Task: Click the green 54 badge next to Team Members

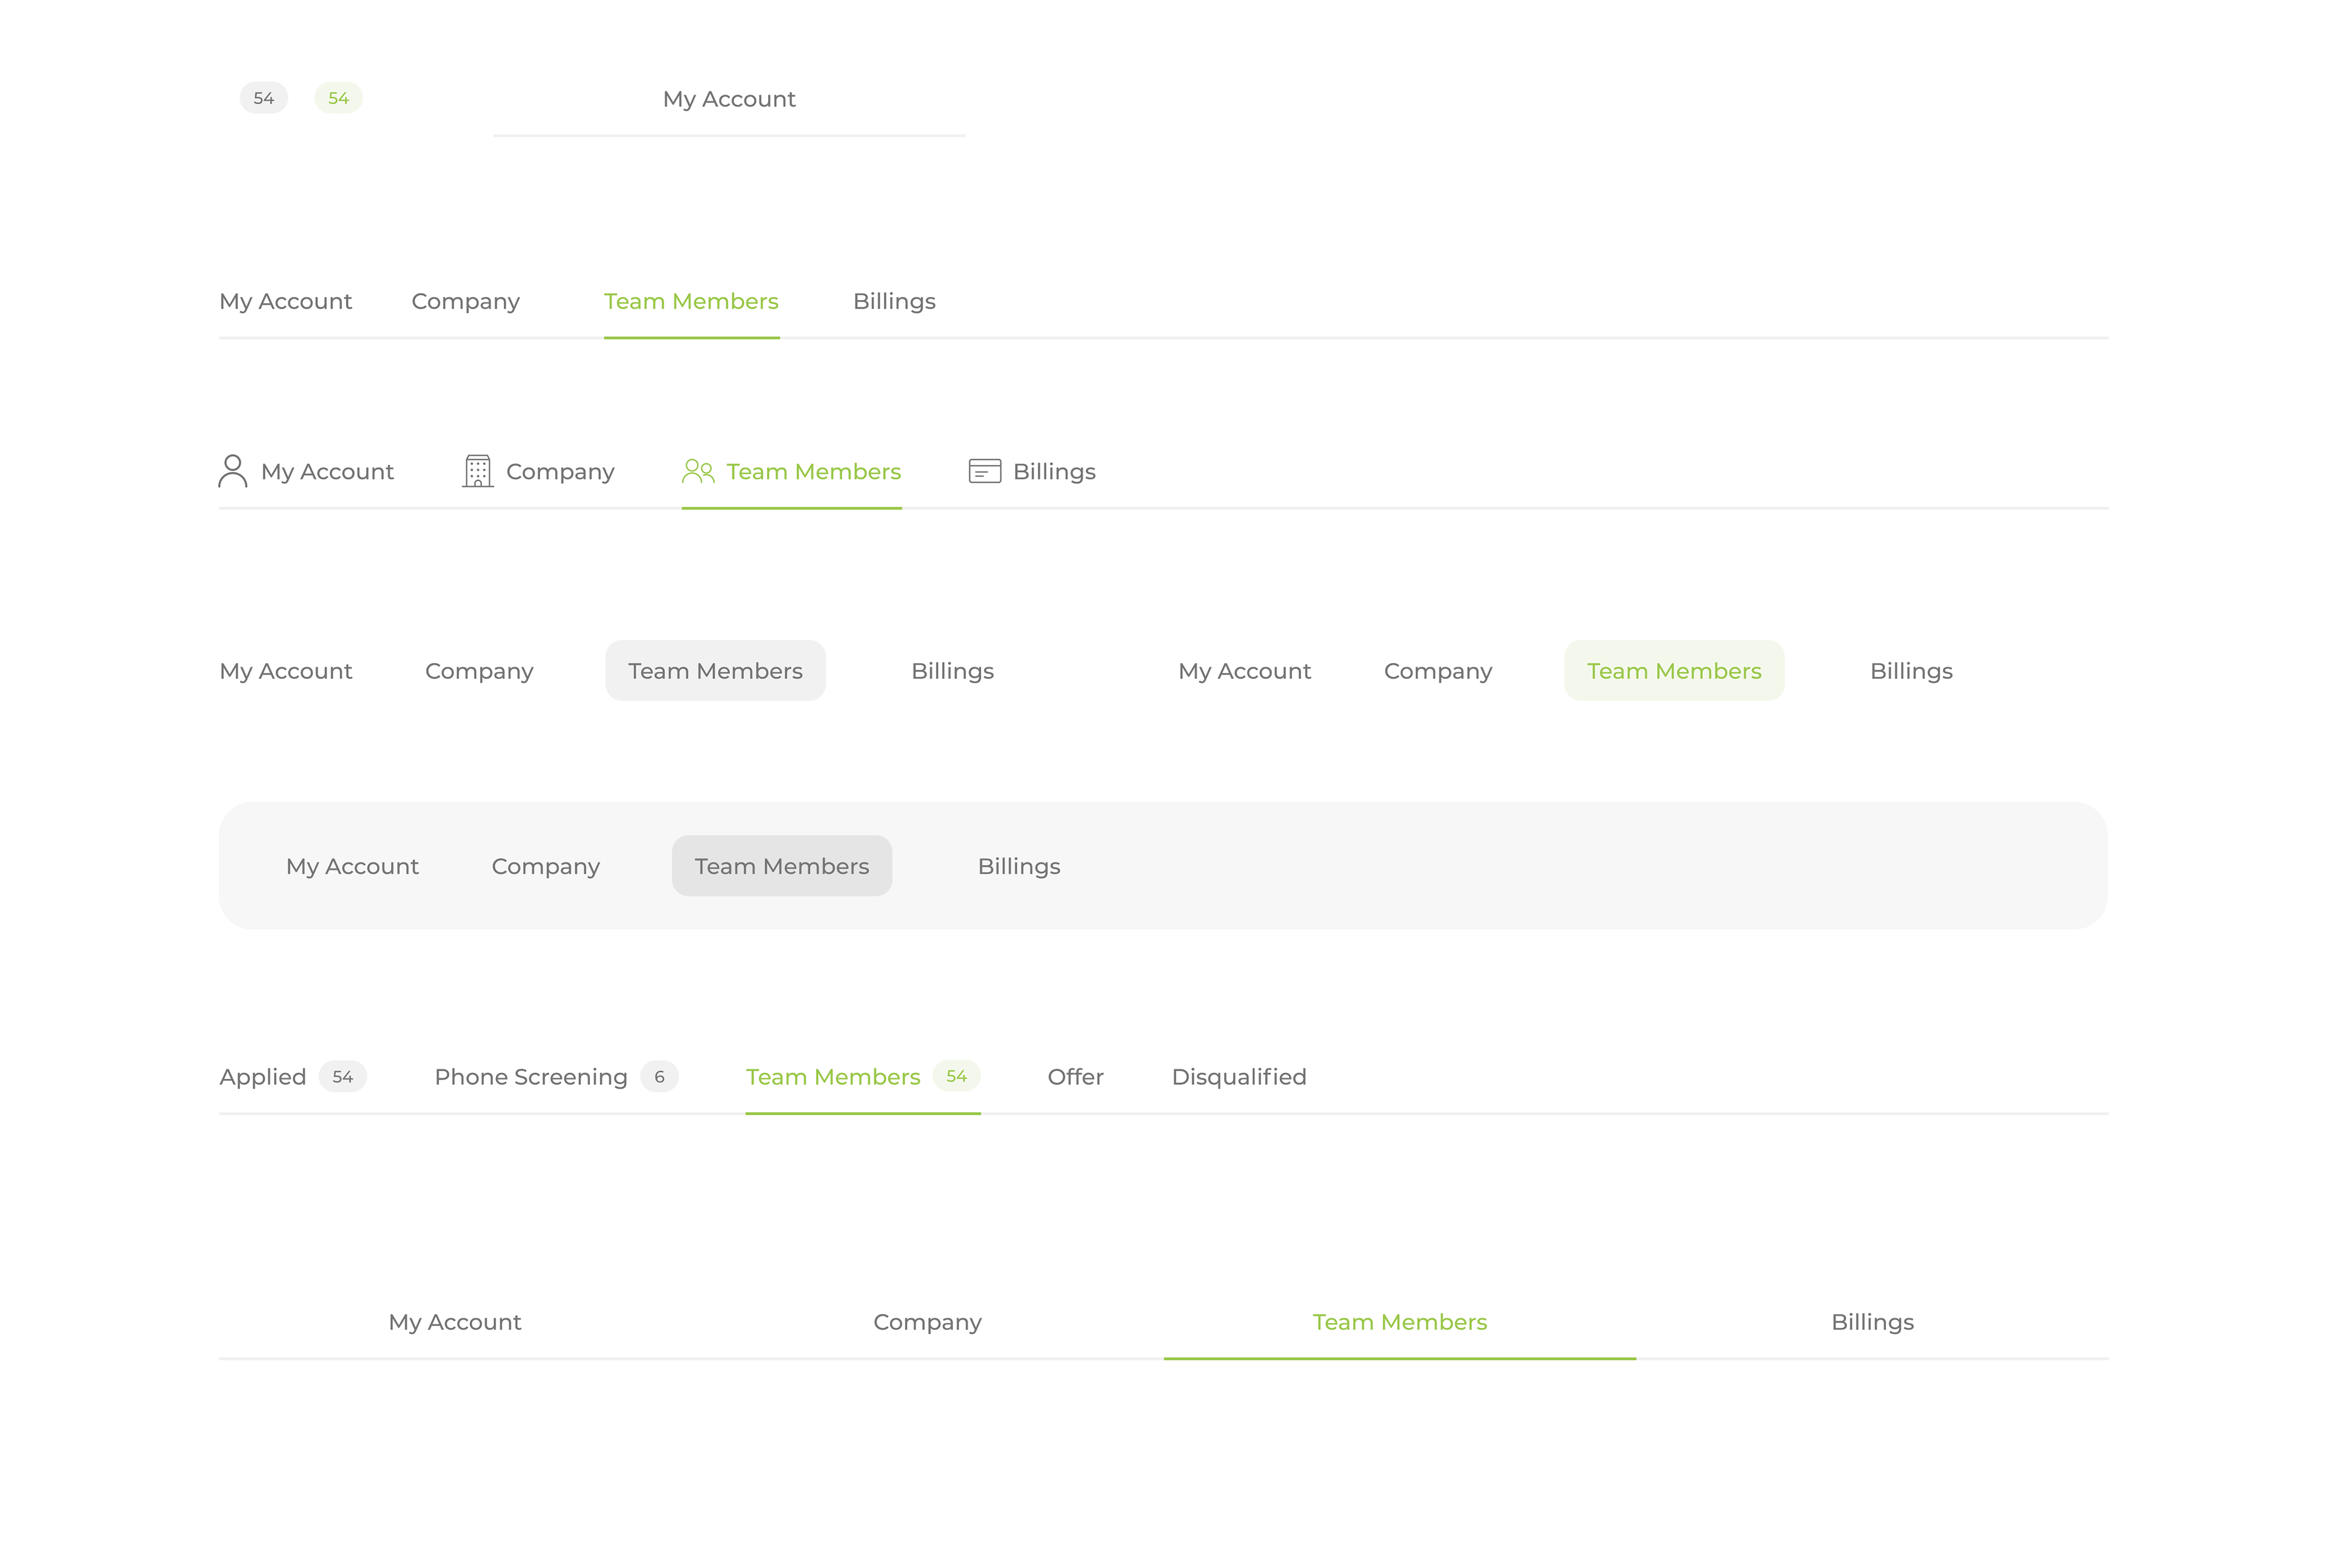Action: [x=956, y=1076]
